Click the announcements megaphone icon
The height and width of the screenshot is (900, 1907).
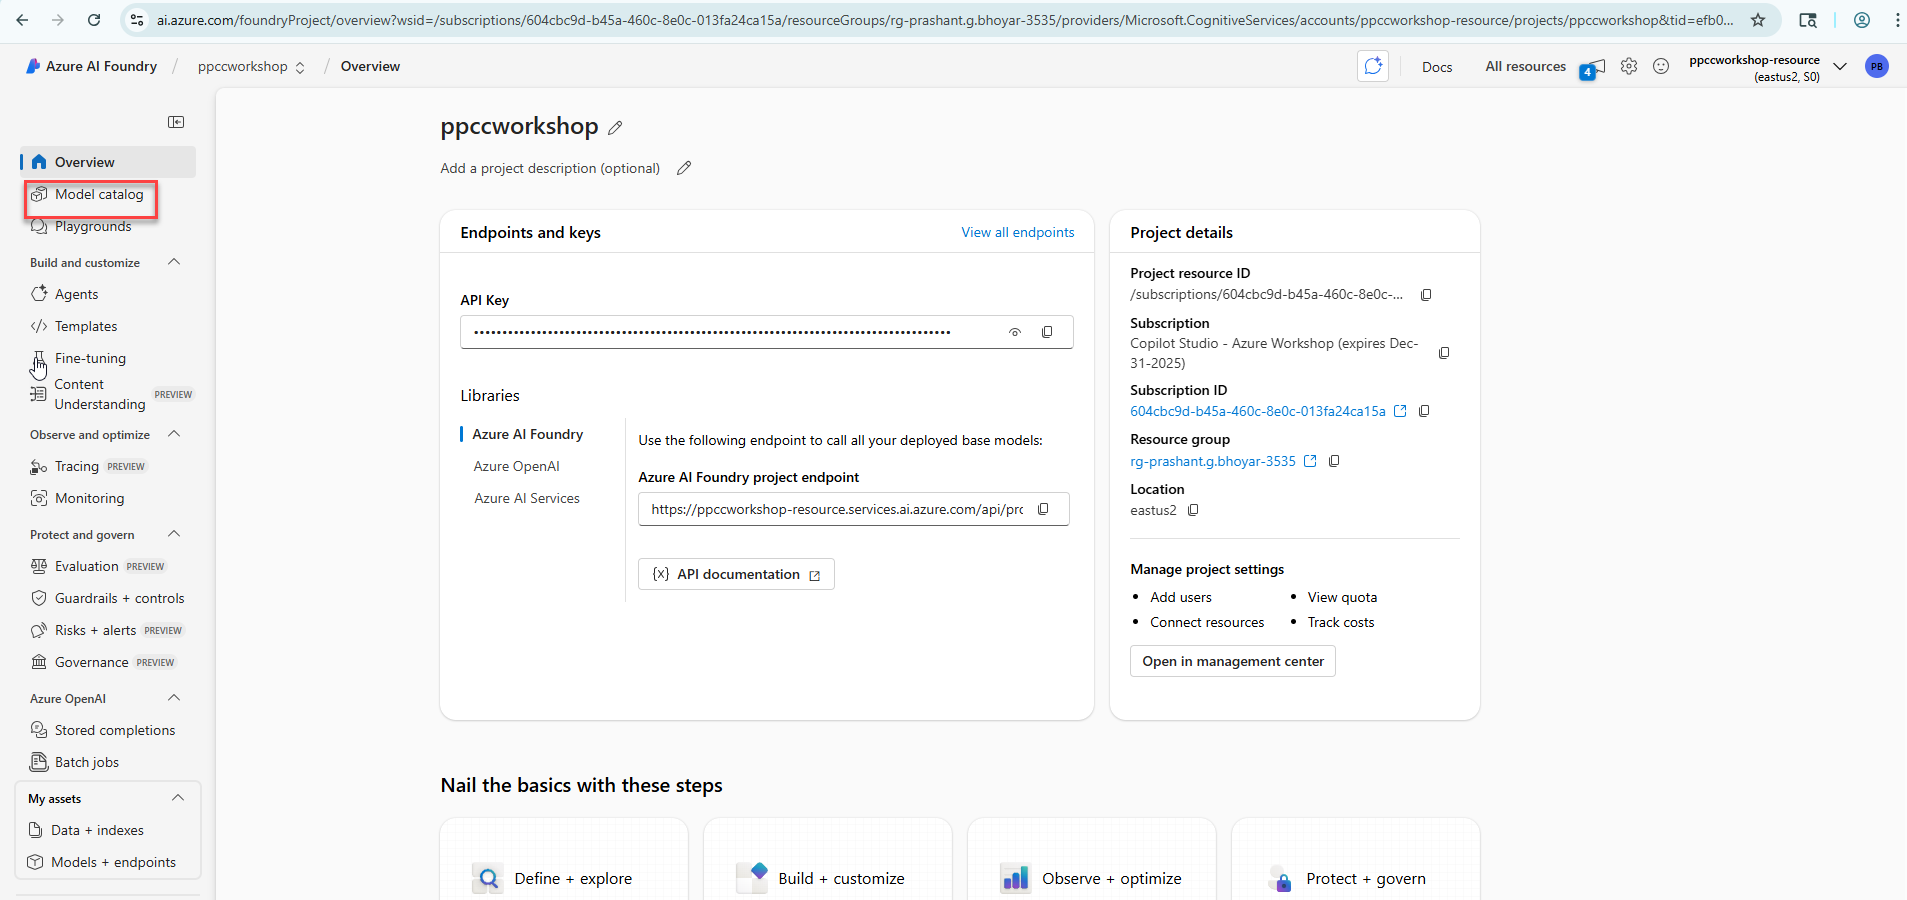[1595, 67]
